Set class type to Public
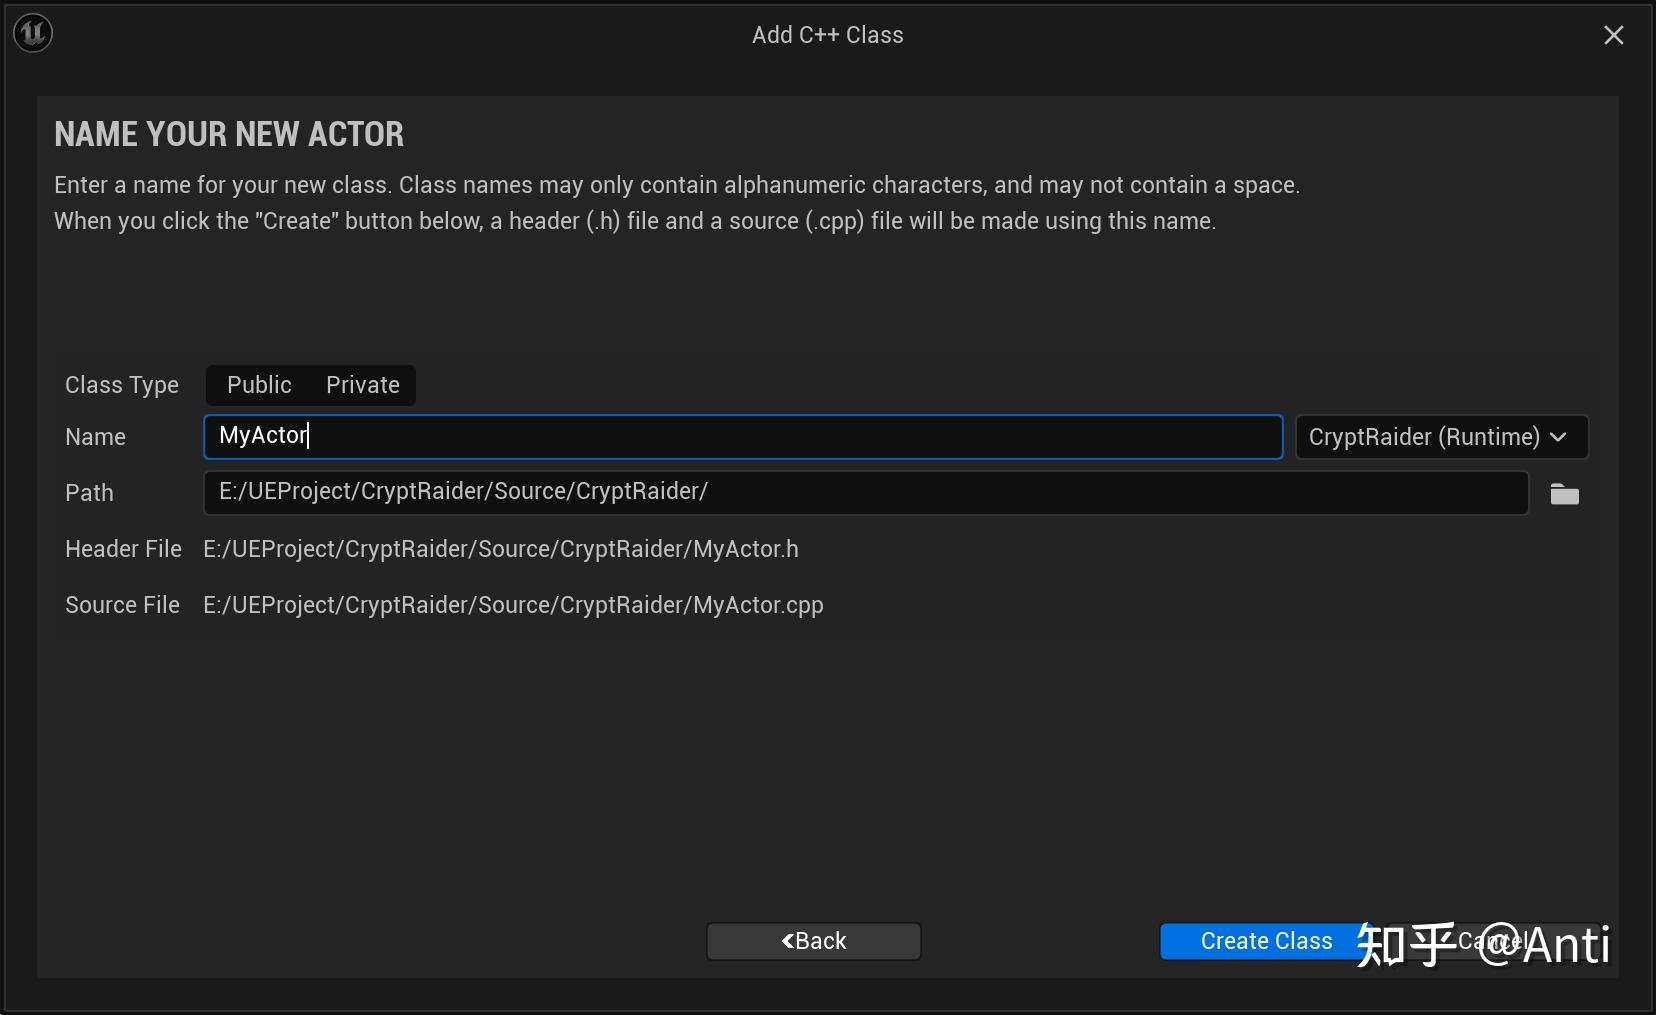The height and width of the screenshot is (1015, 1656). [x=259, y=385]
